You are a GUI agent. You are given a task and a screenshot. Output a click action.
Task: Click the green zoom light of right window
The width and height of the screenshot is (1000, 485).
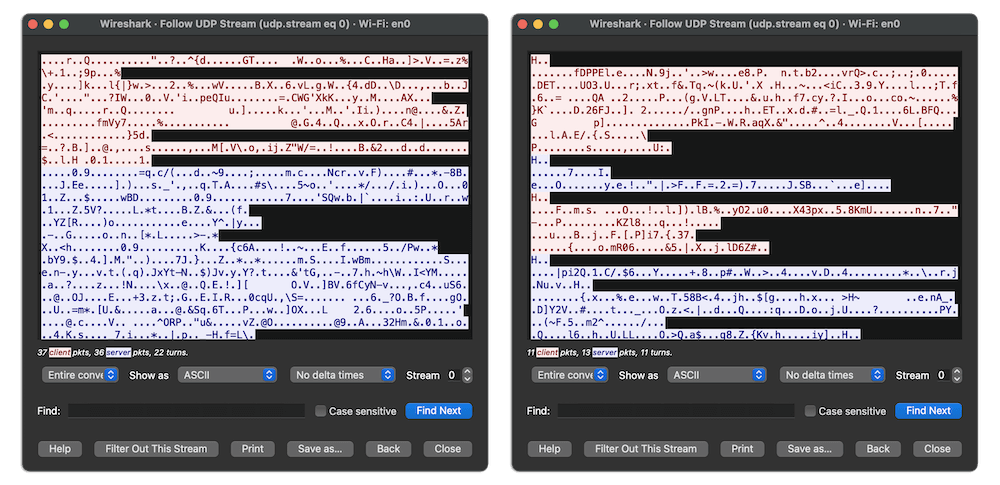pyautogui.click(x=554, y=24)
